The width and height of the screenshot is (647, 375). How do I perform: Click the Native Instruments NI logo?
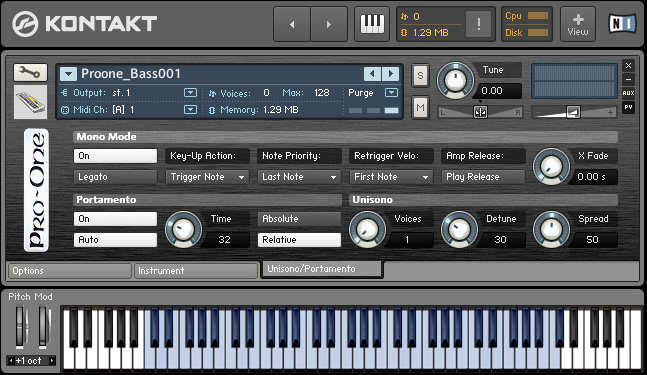tap(622, 24)
